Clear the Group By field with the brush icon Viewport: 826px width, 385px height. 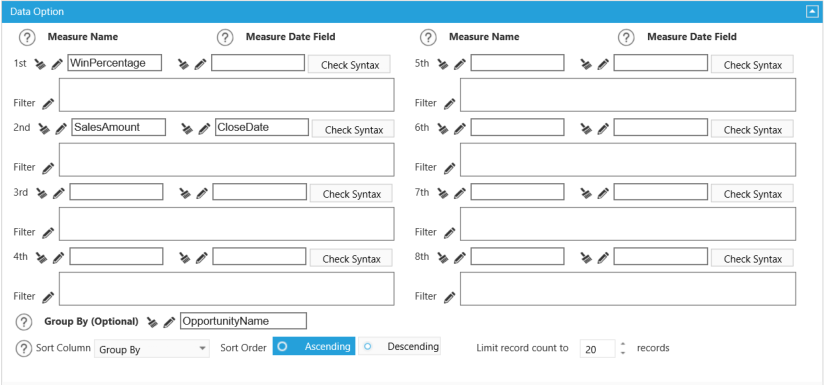[x=152, y=322]
